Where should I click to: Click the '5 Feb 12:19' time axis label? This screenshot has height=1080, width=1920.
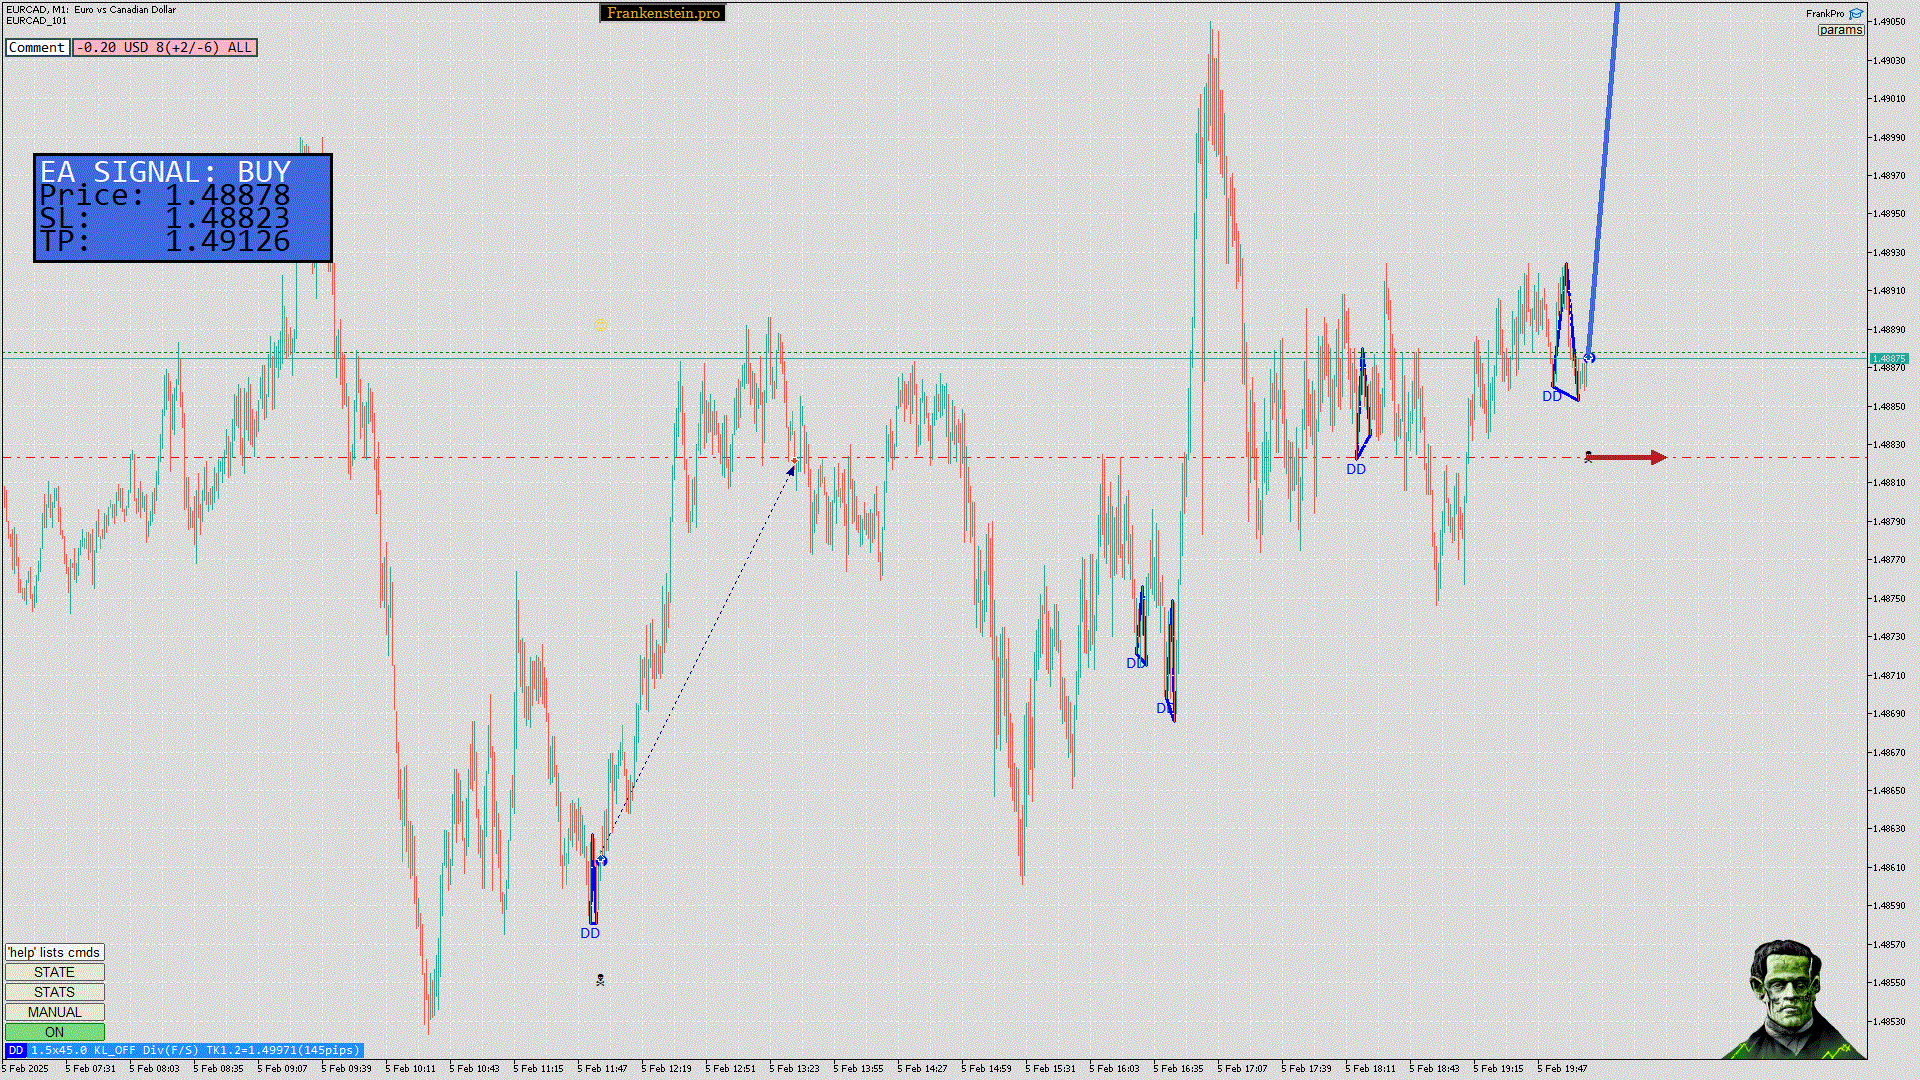[x=666, y=1068]
